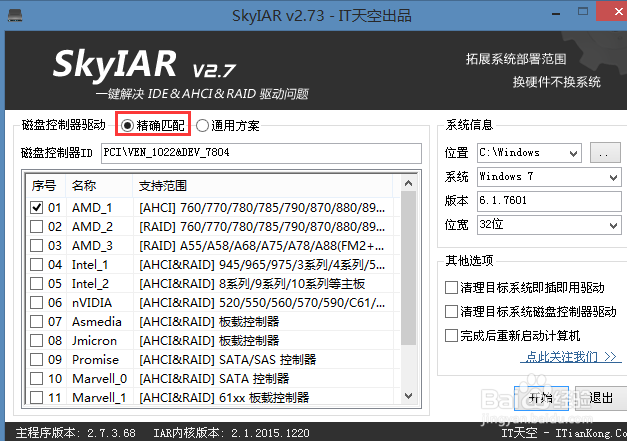Viewport: 627px width, 441px height.
Task: Click the SkyIAR app icon in title bar
Action: click(15, 16)
